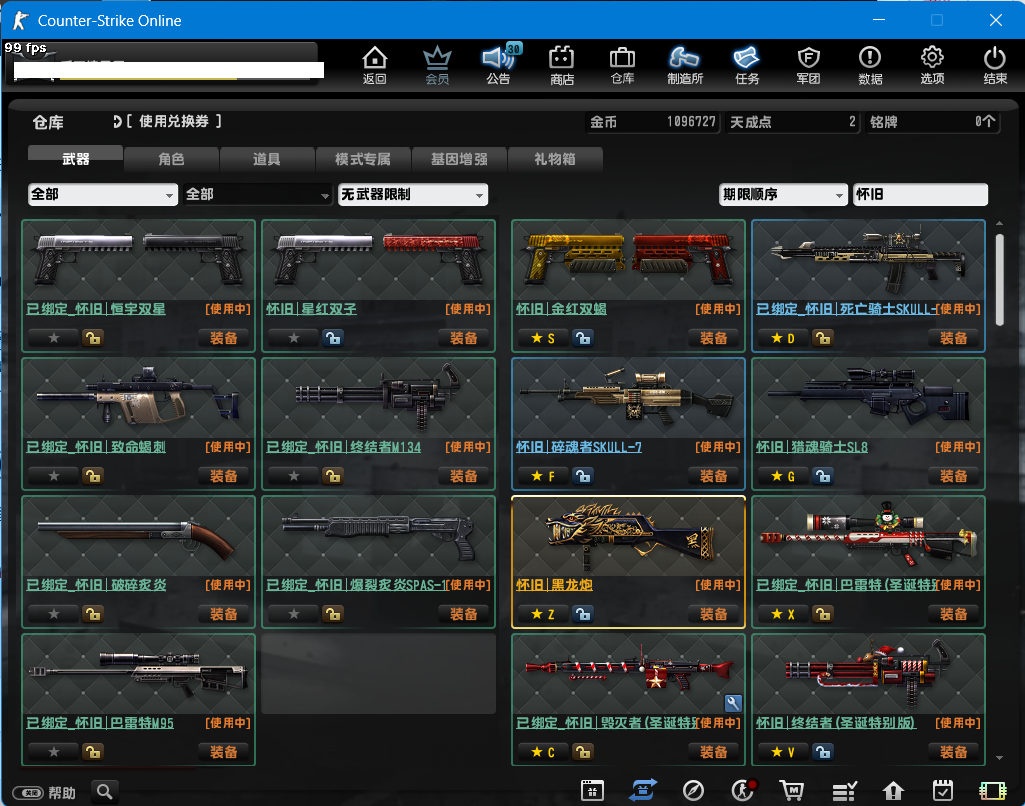This screenshot has height=806, width=1025.
Task: Click the 铭牌 count field
Action: click(x=932, y=122)
